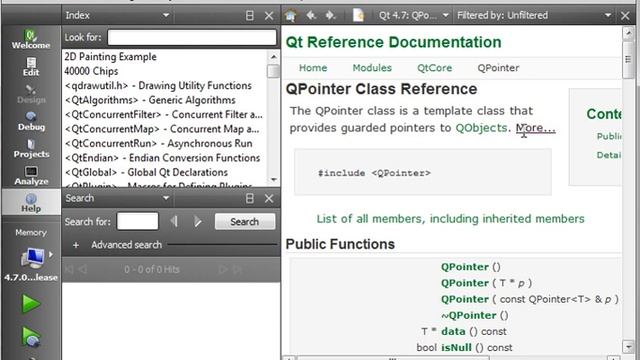Open Projects mode

31,149
